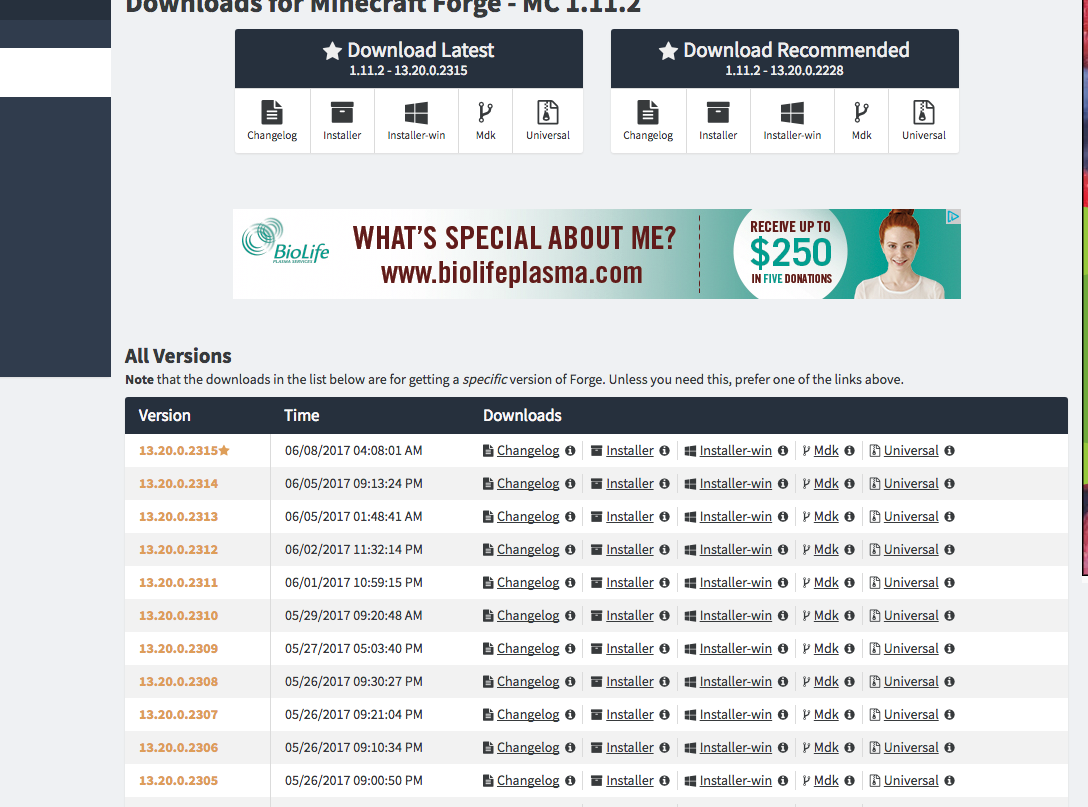
Task: Get Installer-win under Download Latest
Action: coord(416,121)
